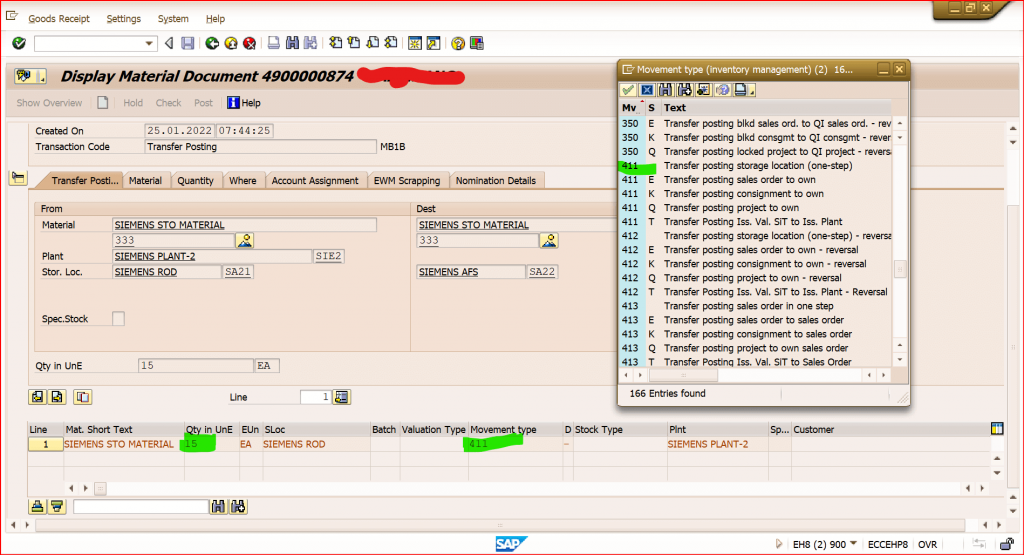Click the yellow Help question mark icon
This screenshot has height=555, width=1024.
coord(458,43)
